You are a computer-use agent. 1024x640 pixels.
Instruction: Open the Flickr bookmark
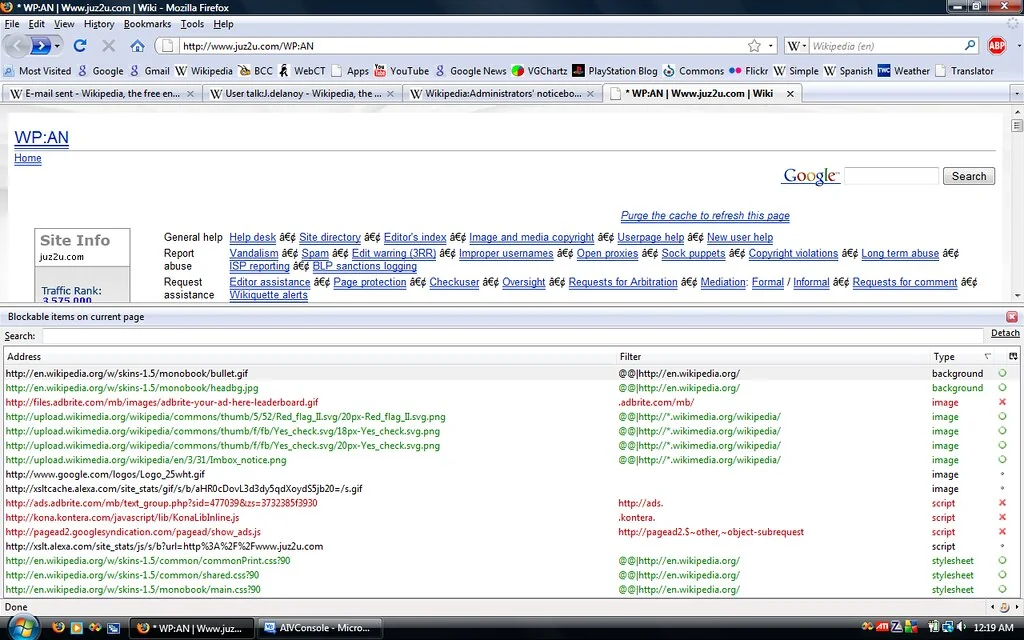coord(748,71)
